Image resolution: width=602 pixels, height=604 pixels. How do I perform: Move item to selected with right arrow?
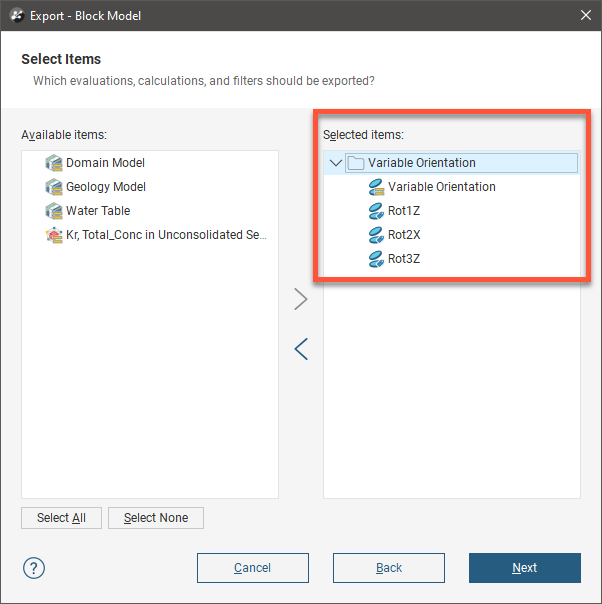click(x=301, y=299)
